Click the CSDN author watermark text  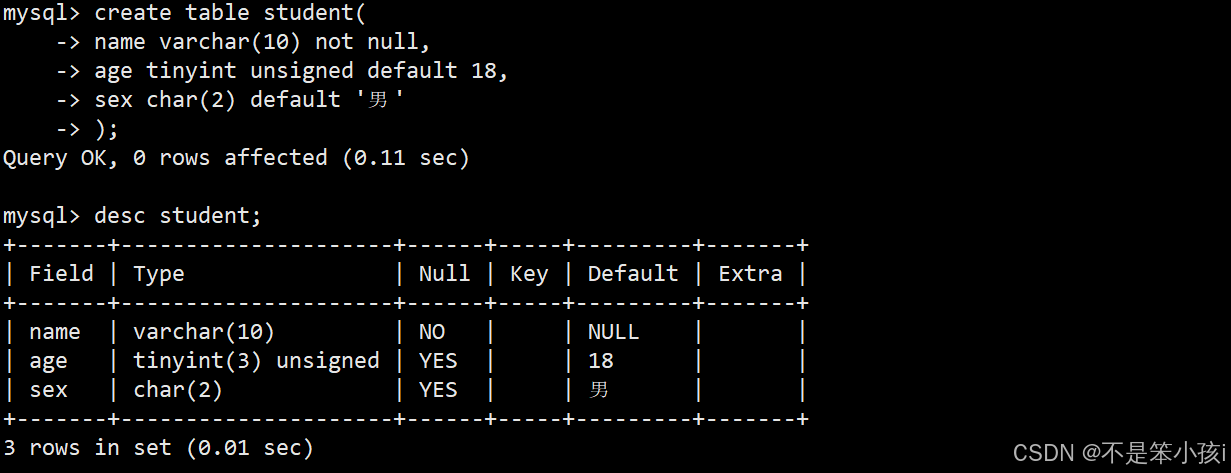1120,453
